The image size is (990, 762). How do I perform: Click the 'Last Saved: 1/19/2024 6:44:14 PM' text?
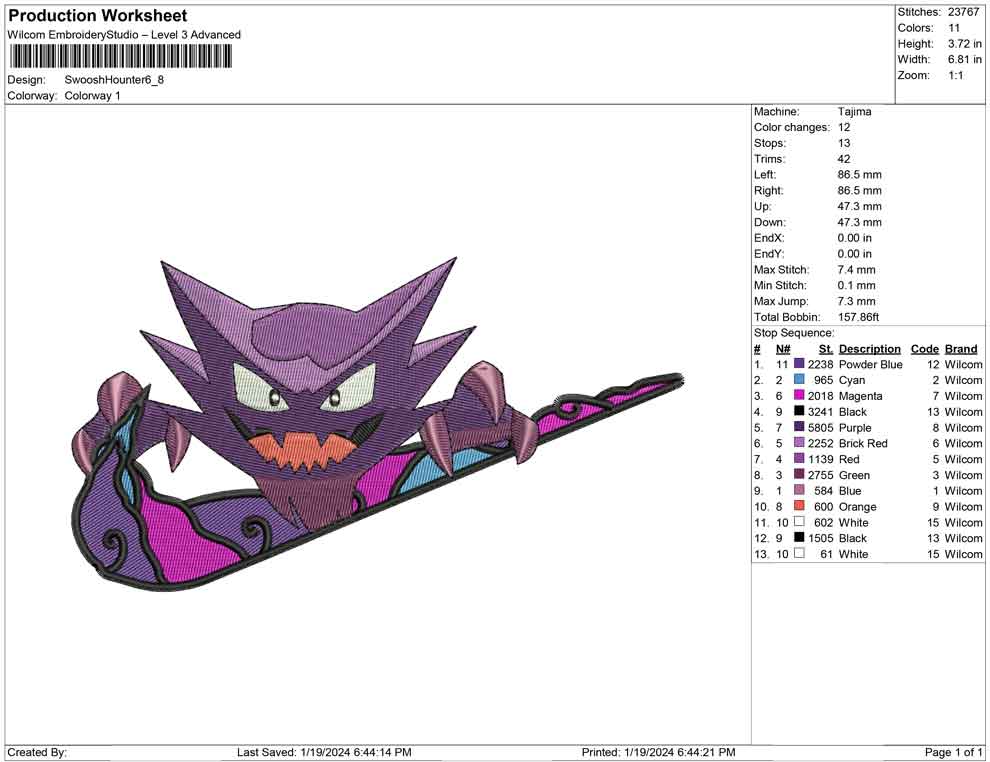coord(324,752)
